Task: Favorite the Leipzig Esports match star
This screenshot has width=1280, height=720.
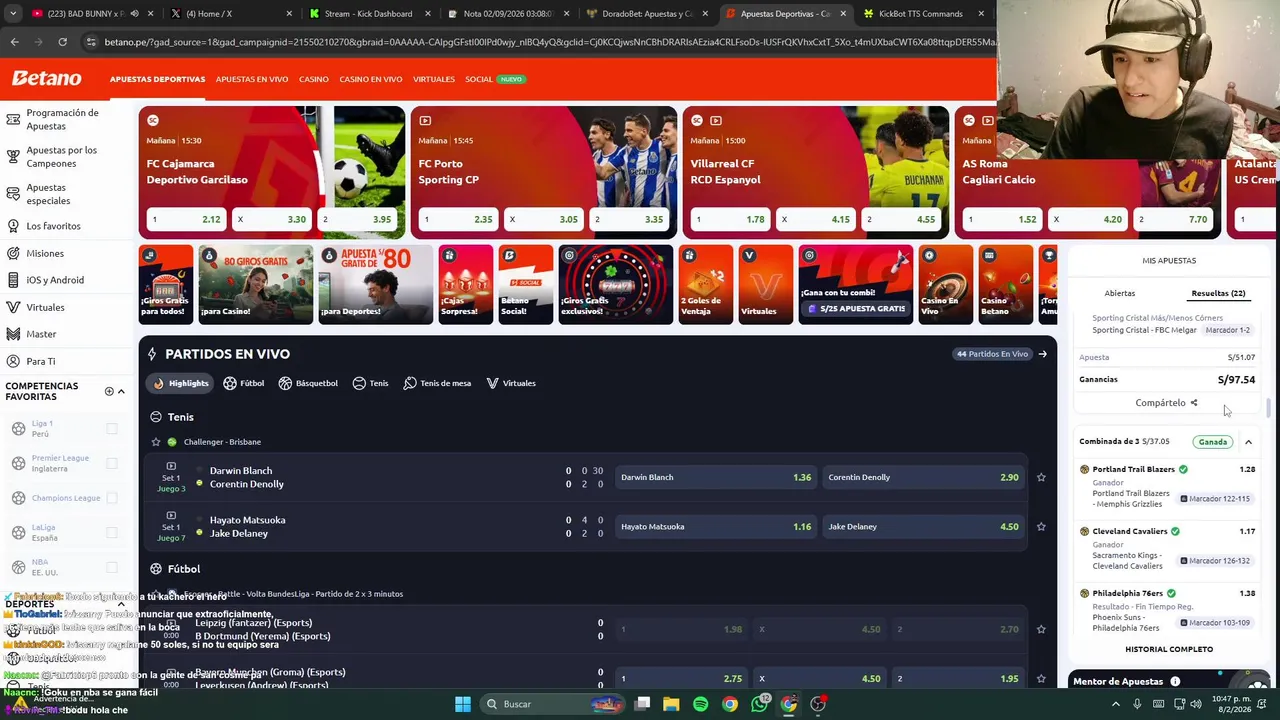Action: pos(1041,629)
